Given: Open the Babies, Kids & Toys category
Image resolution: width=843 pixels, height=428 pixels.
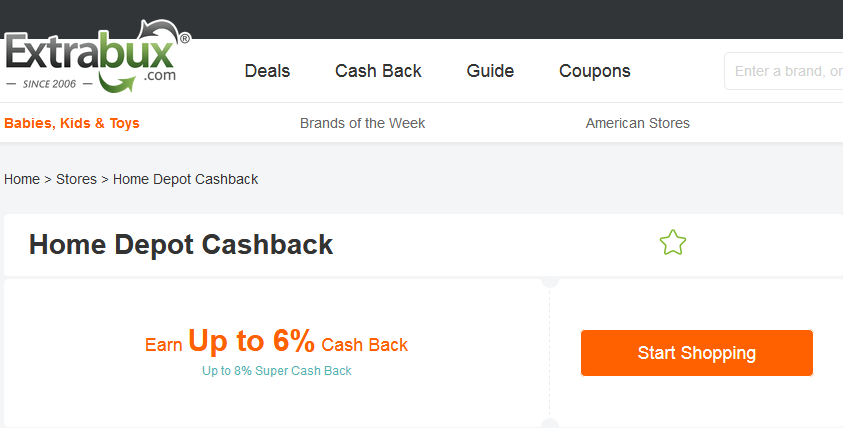Looking at the screenshot, I should click(x=72, y=123).
